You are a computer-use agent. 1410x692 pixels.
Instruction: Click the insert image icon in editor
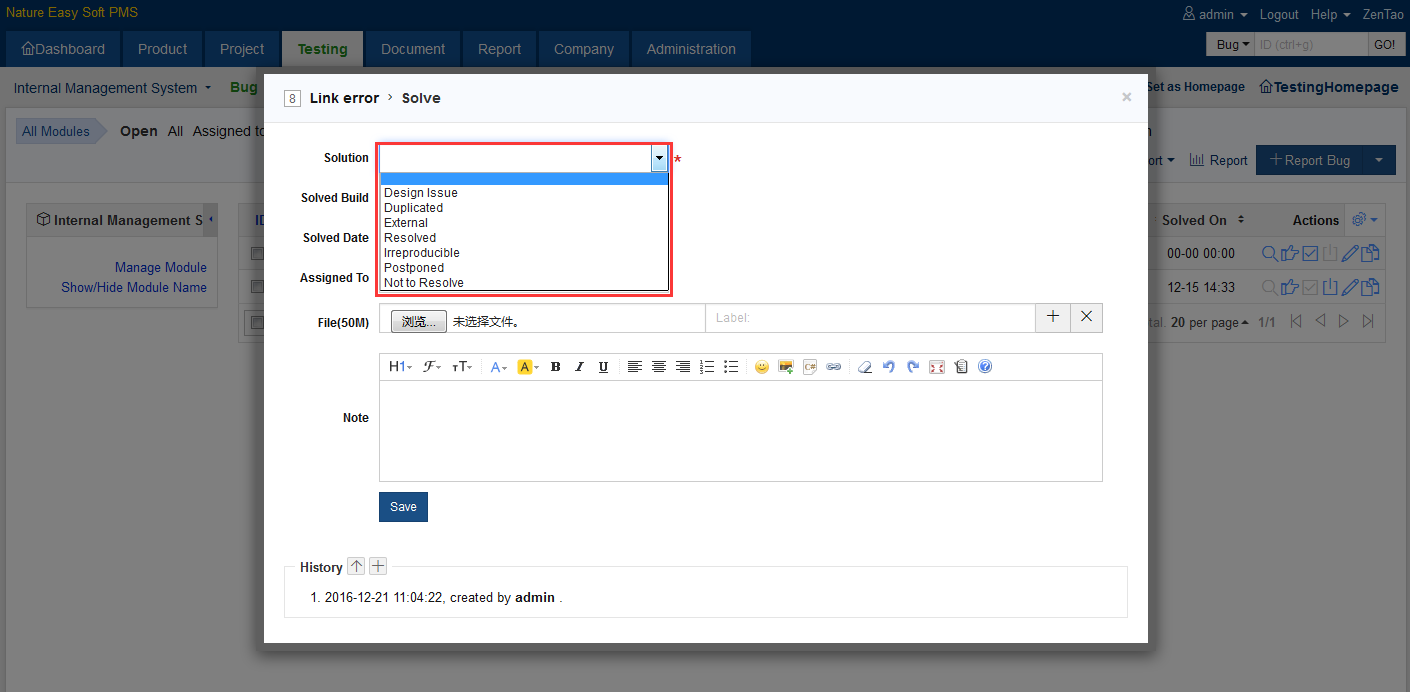(x=786, y=367)
